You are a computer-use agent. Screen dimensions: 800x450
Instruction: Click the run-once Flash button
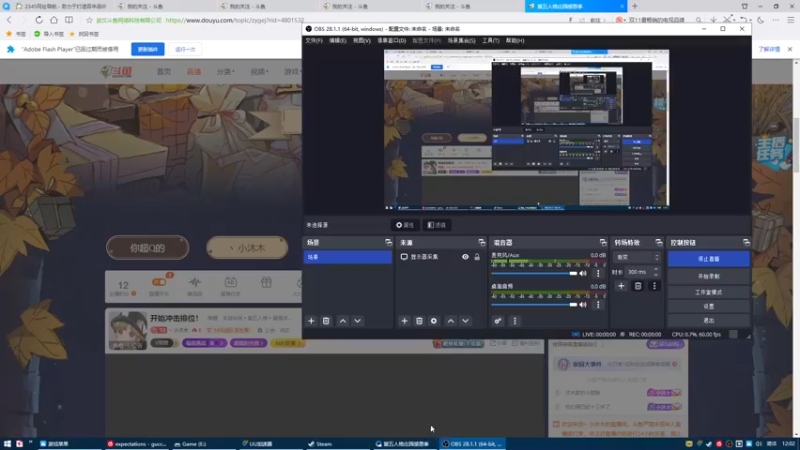pos(185,49)
